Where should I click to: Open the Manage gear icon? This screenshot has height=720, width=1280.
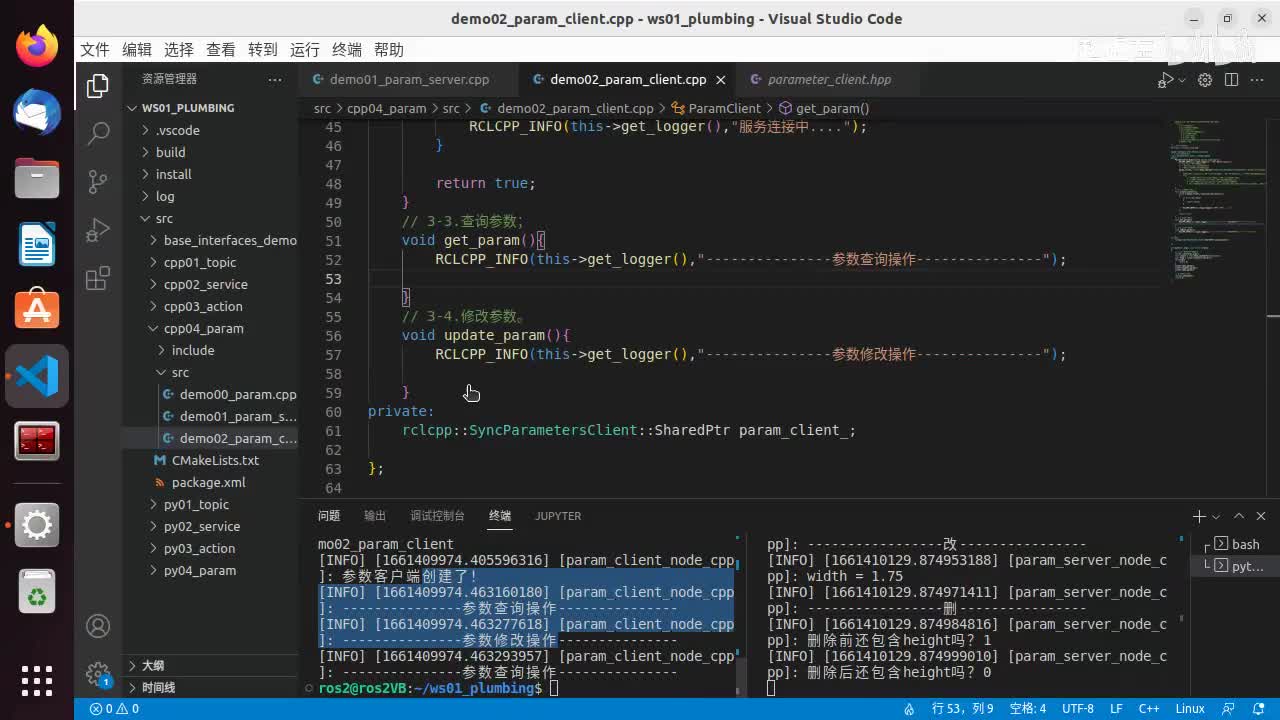(98, 673)
